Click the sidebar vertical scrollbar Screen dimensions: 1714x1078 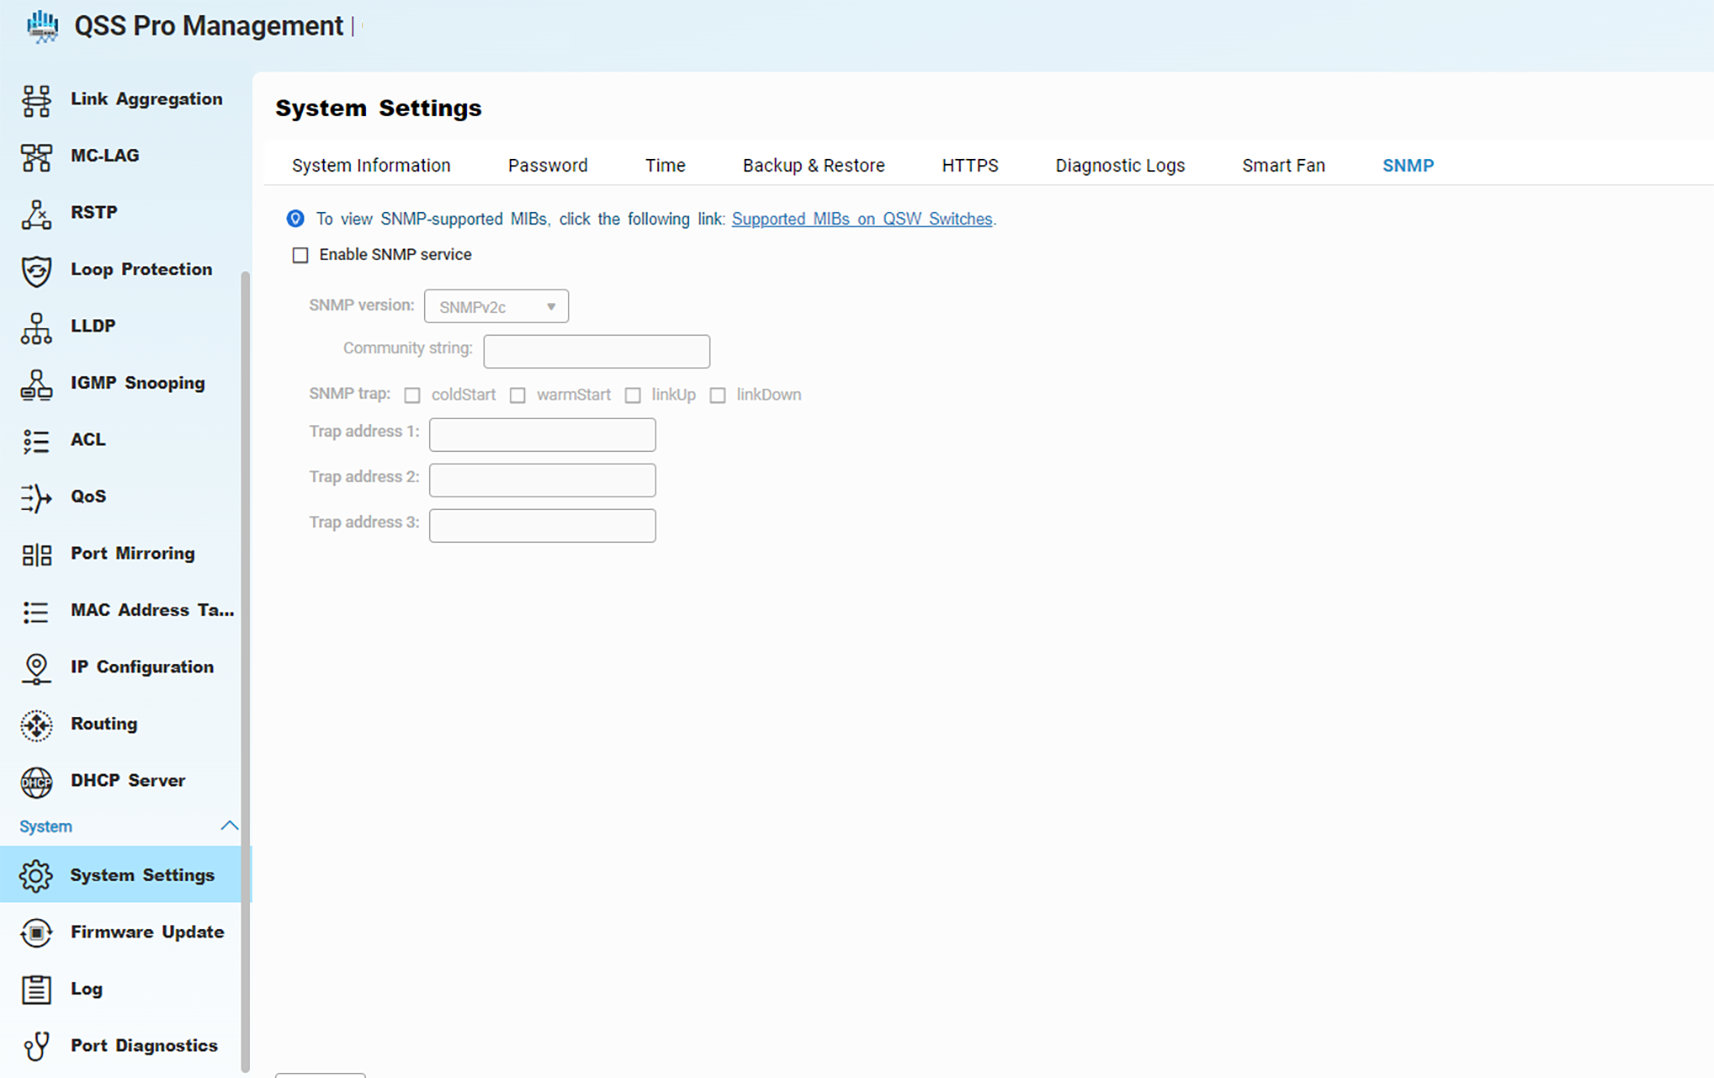coord(245,670)
